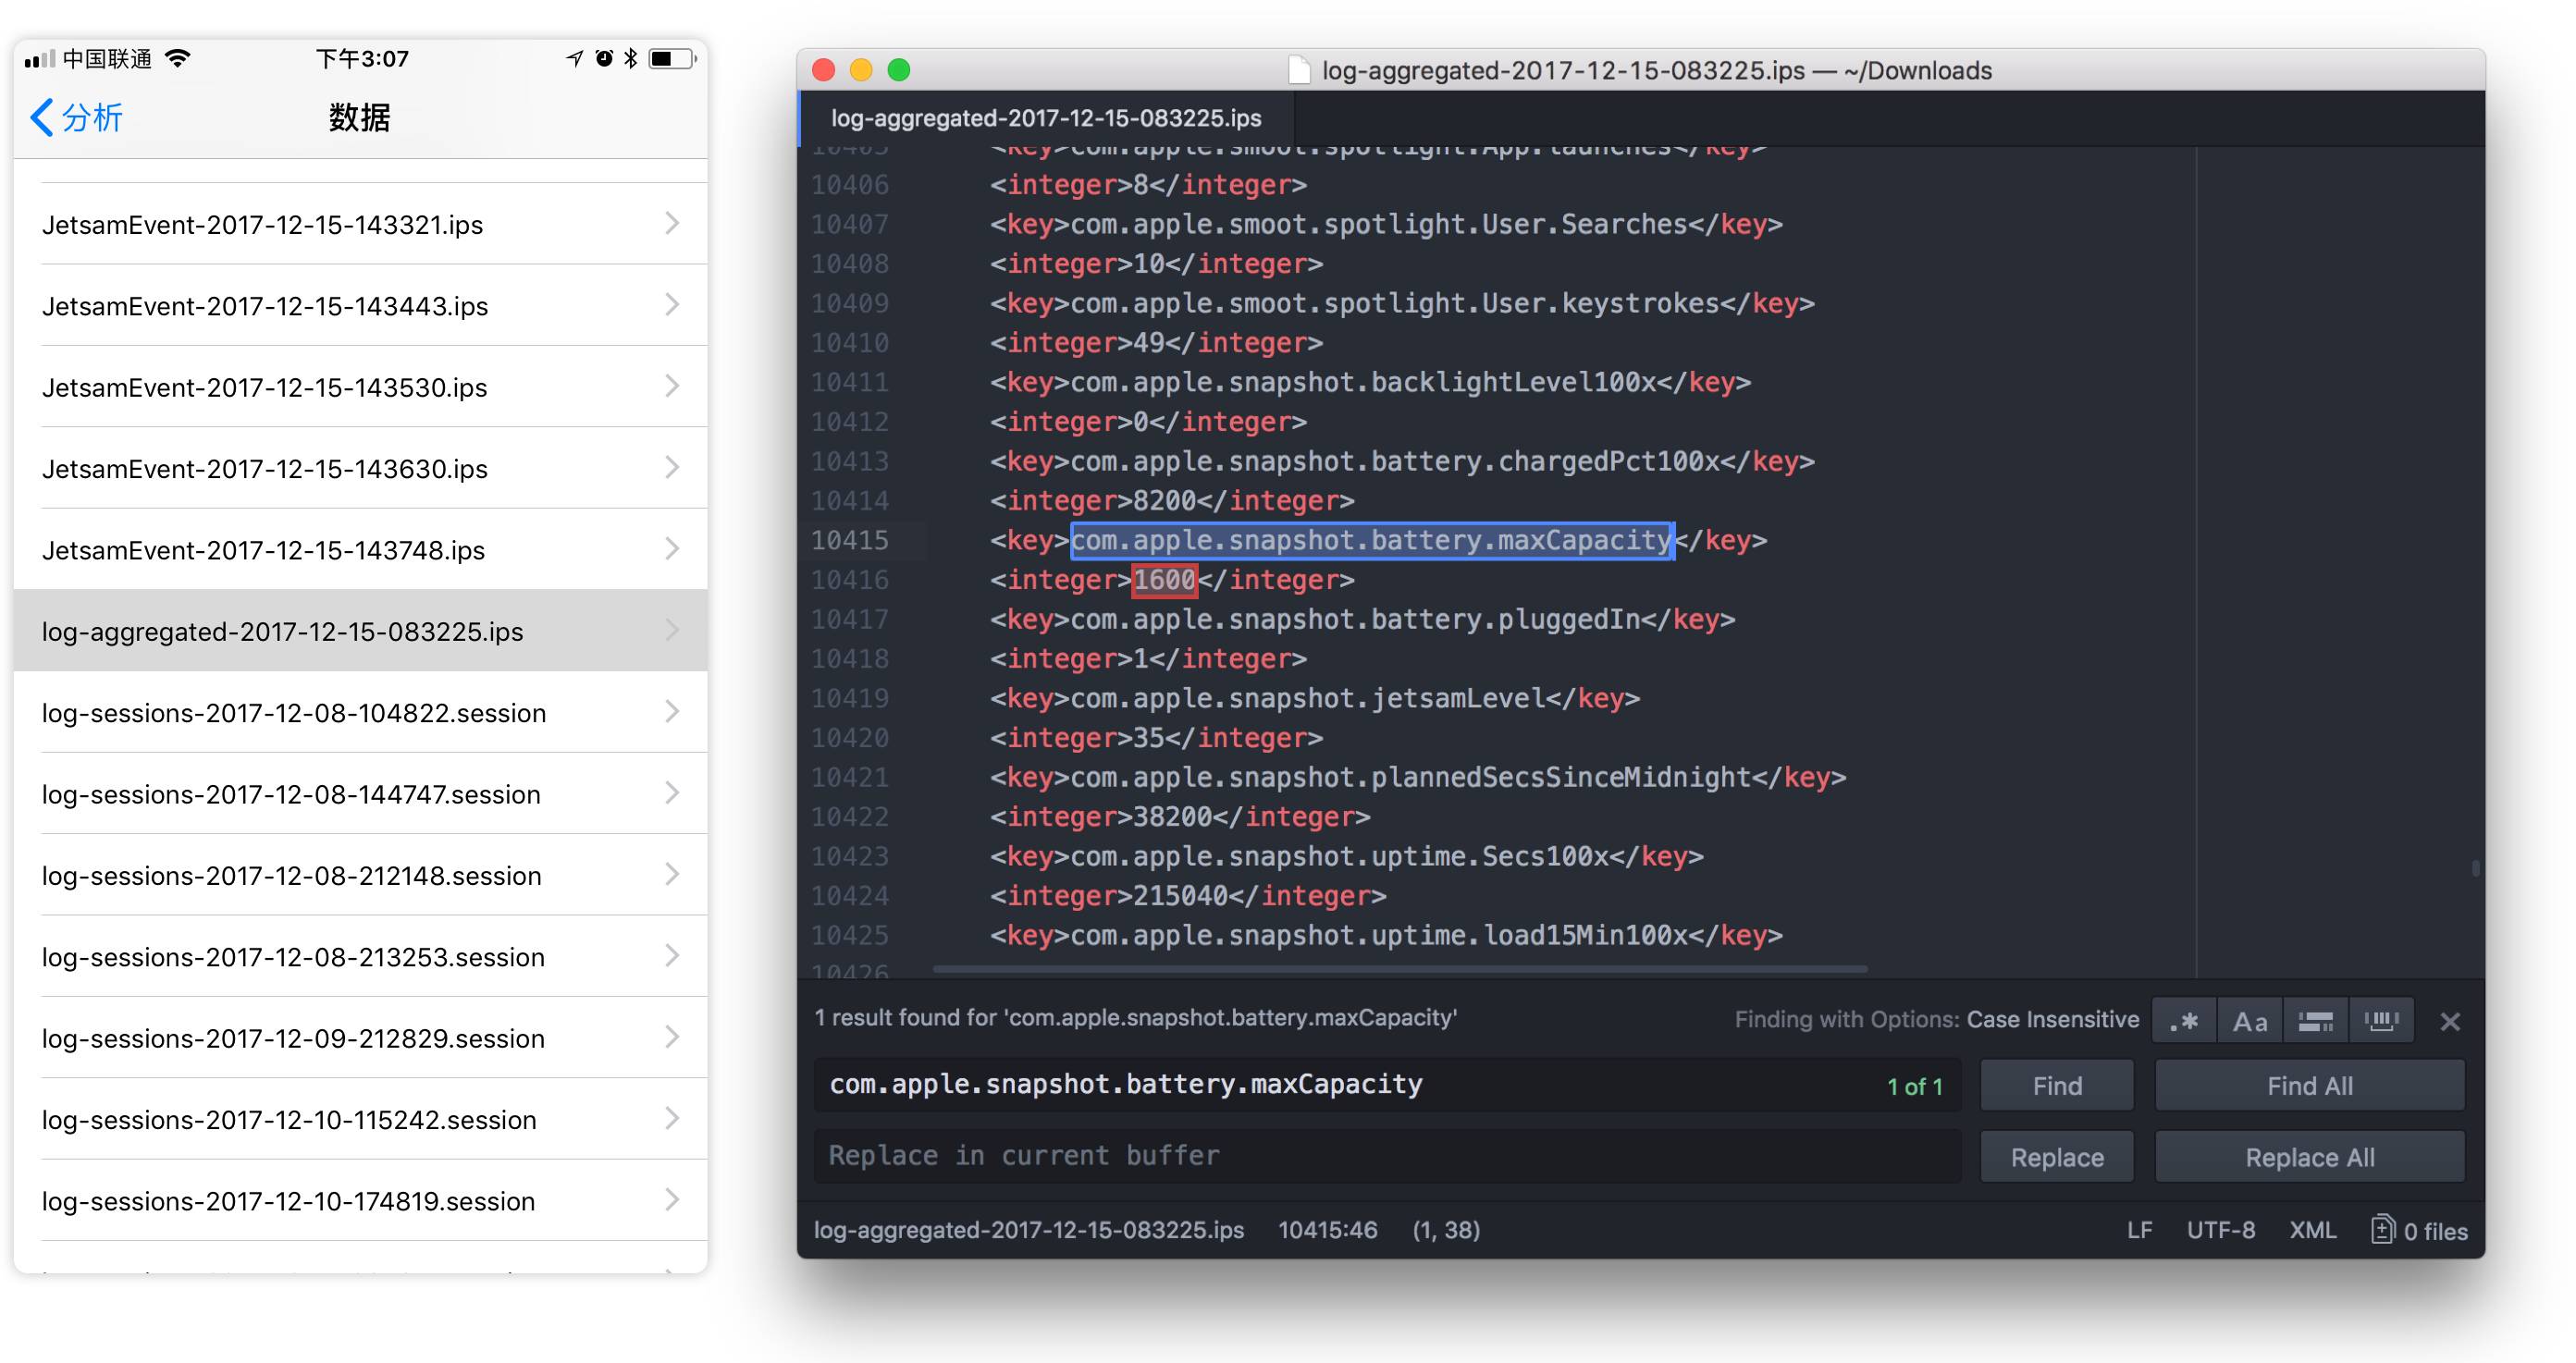Click document icon in window title bar
This screenshot has width=2576, height=1363.
click(1299, 70)
